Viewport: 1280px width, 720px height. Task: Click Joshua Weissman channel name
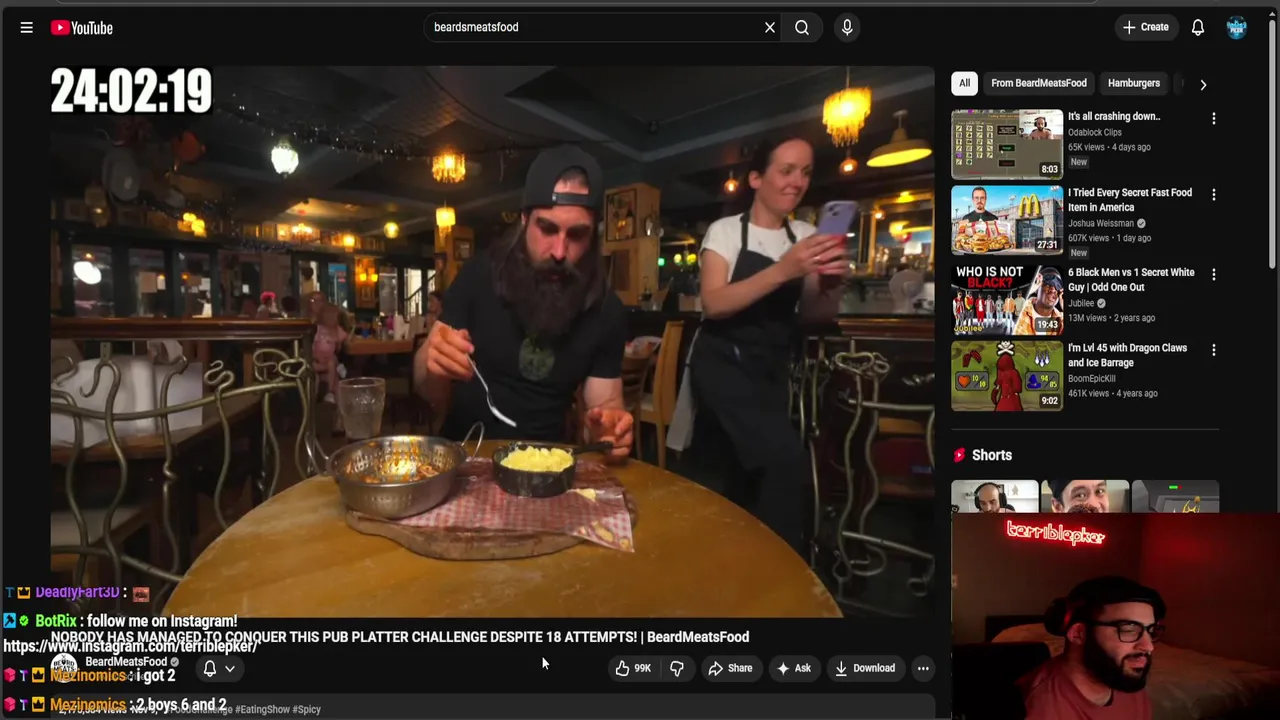tap(1101, 223)
